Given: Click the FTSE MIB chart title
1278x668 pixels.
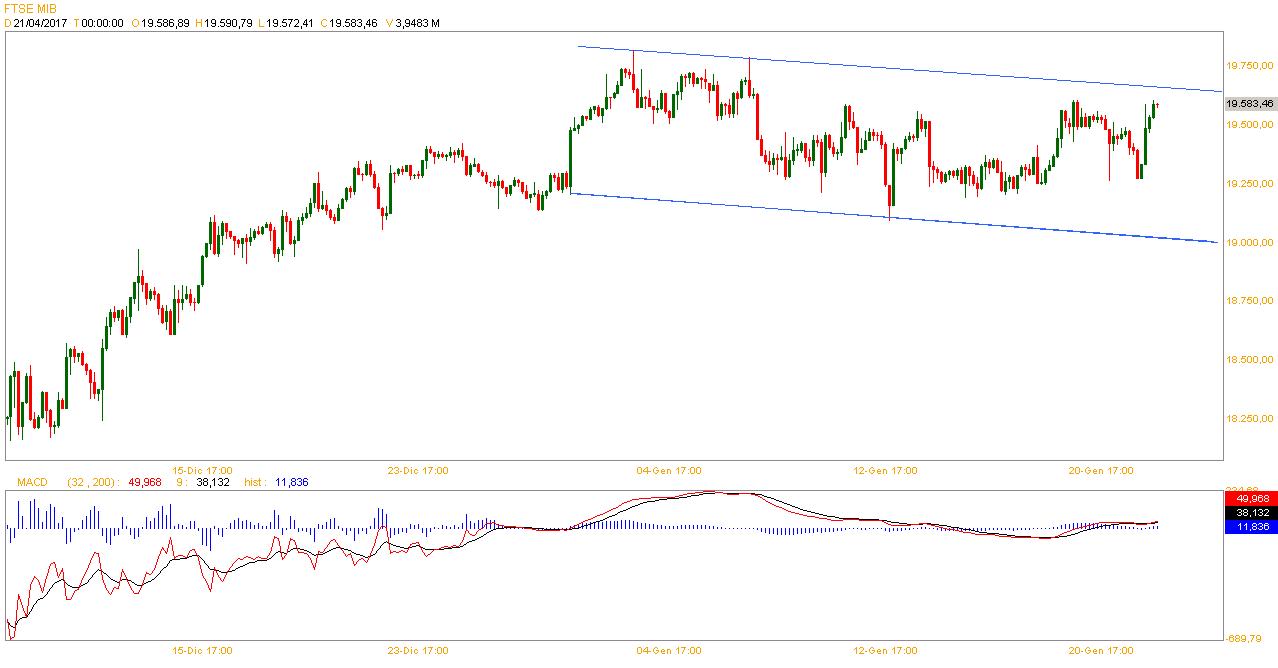Looking at the screenshot, I should (x=30, y=8).
